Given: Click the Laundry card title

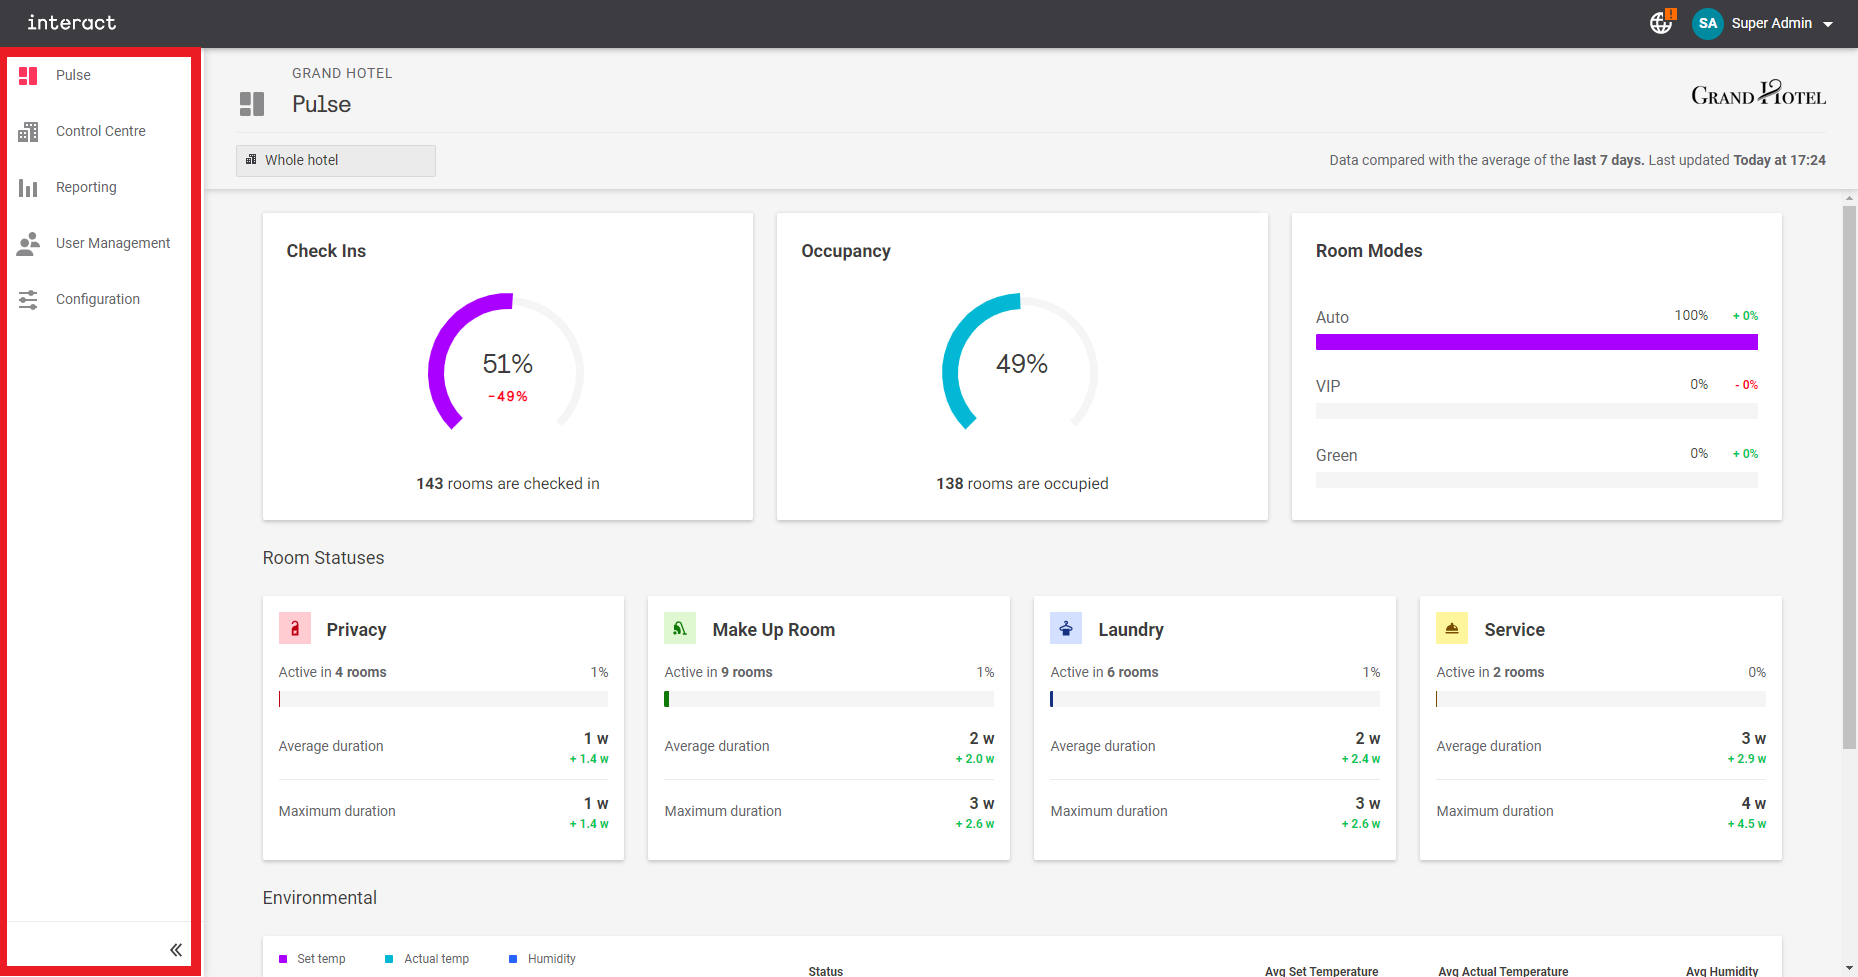Looking at the screenshot, I should click(x=1131, y=630).
